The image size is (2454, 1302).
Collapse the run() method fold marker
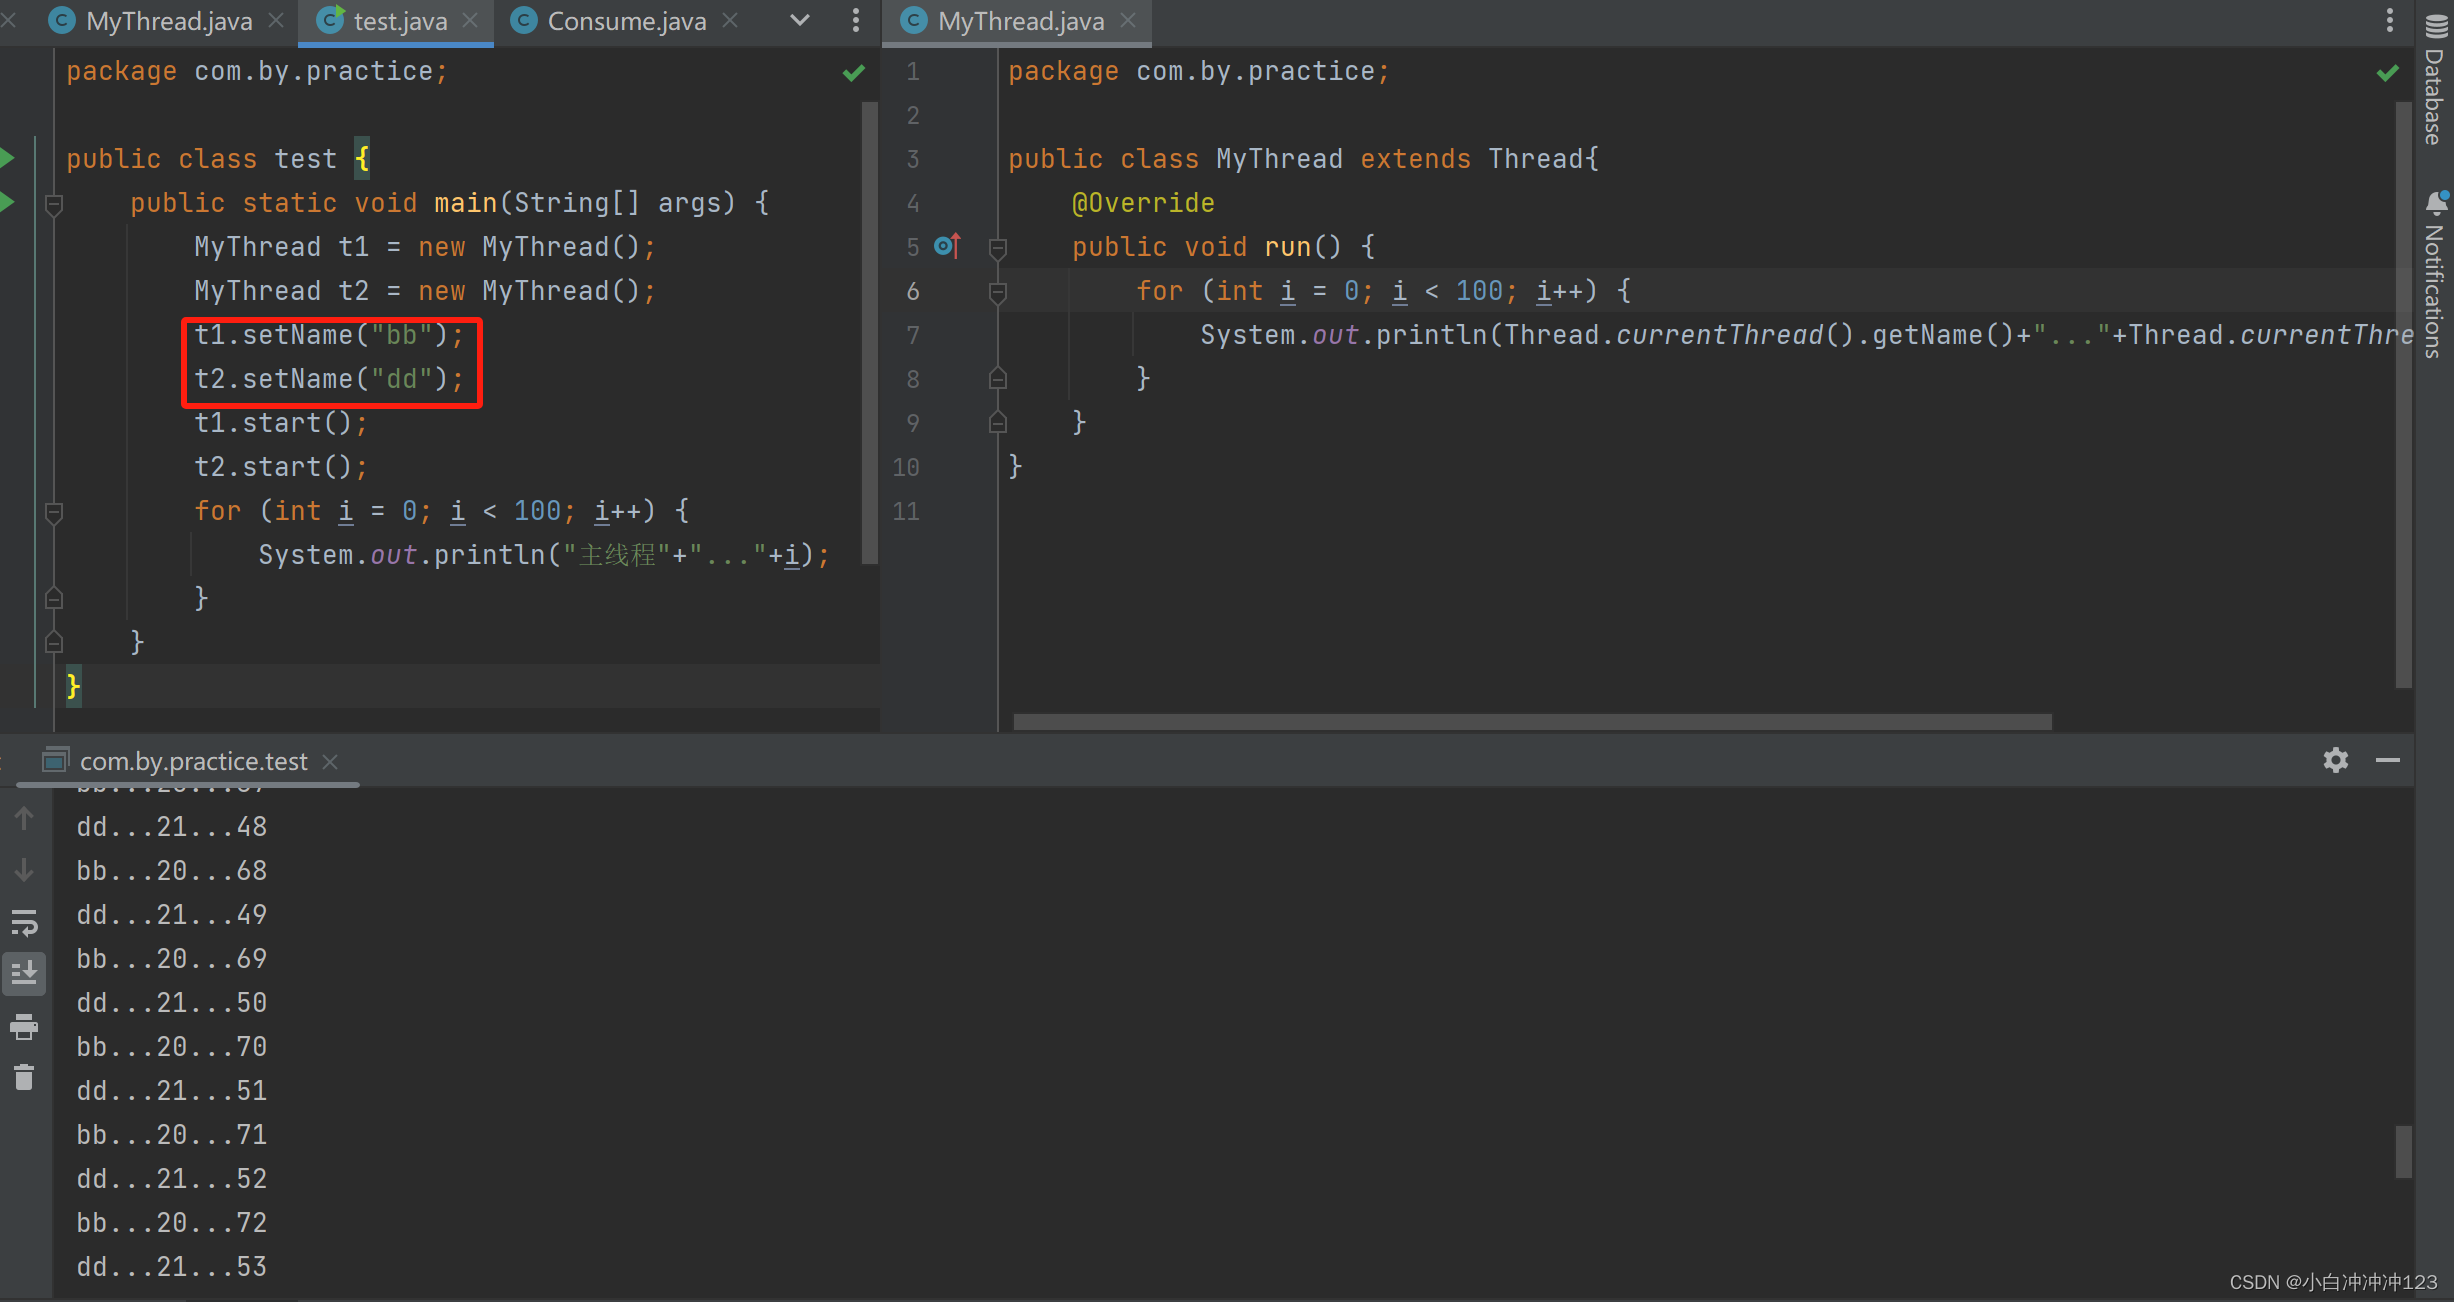point(997,247)
